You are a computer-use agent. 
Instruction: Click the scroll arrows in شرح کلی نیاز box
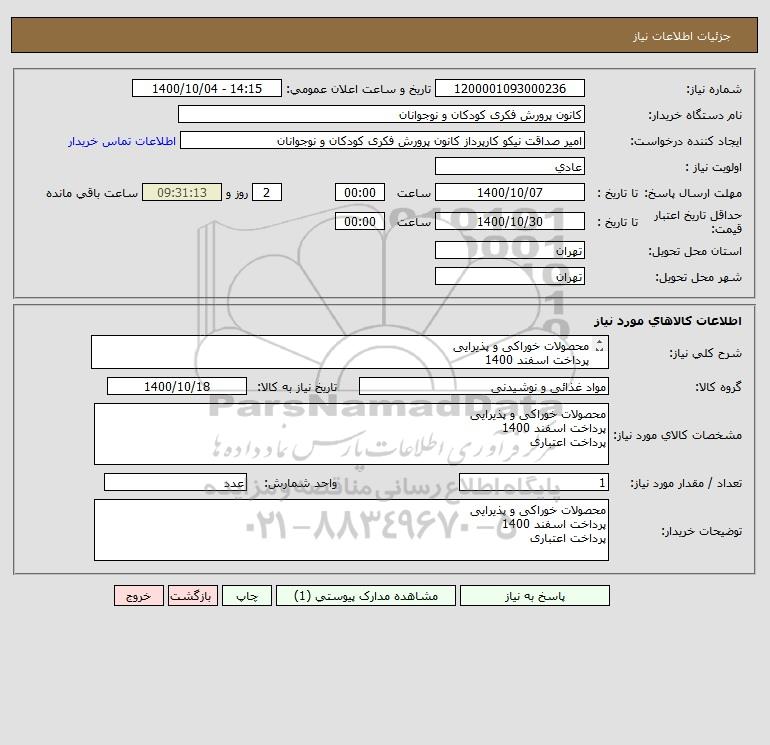point(599,346)
